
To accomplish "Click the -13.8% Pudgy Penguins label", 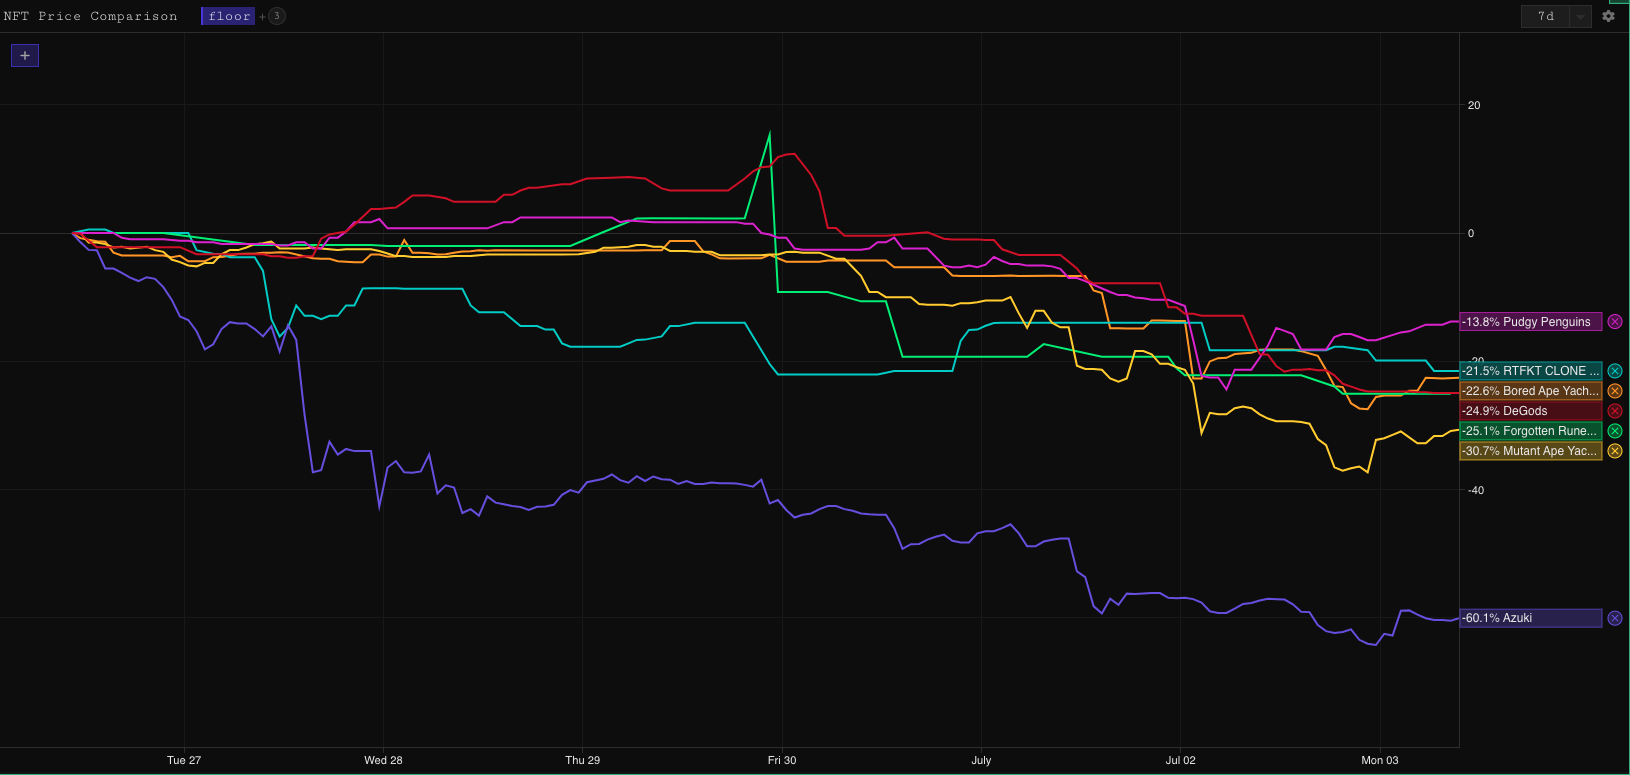I will click(1531, 322).
